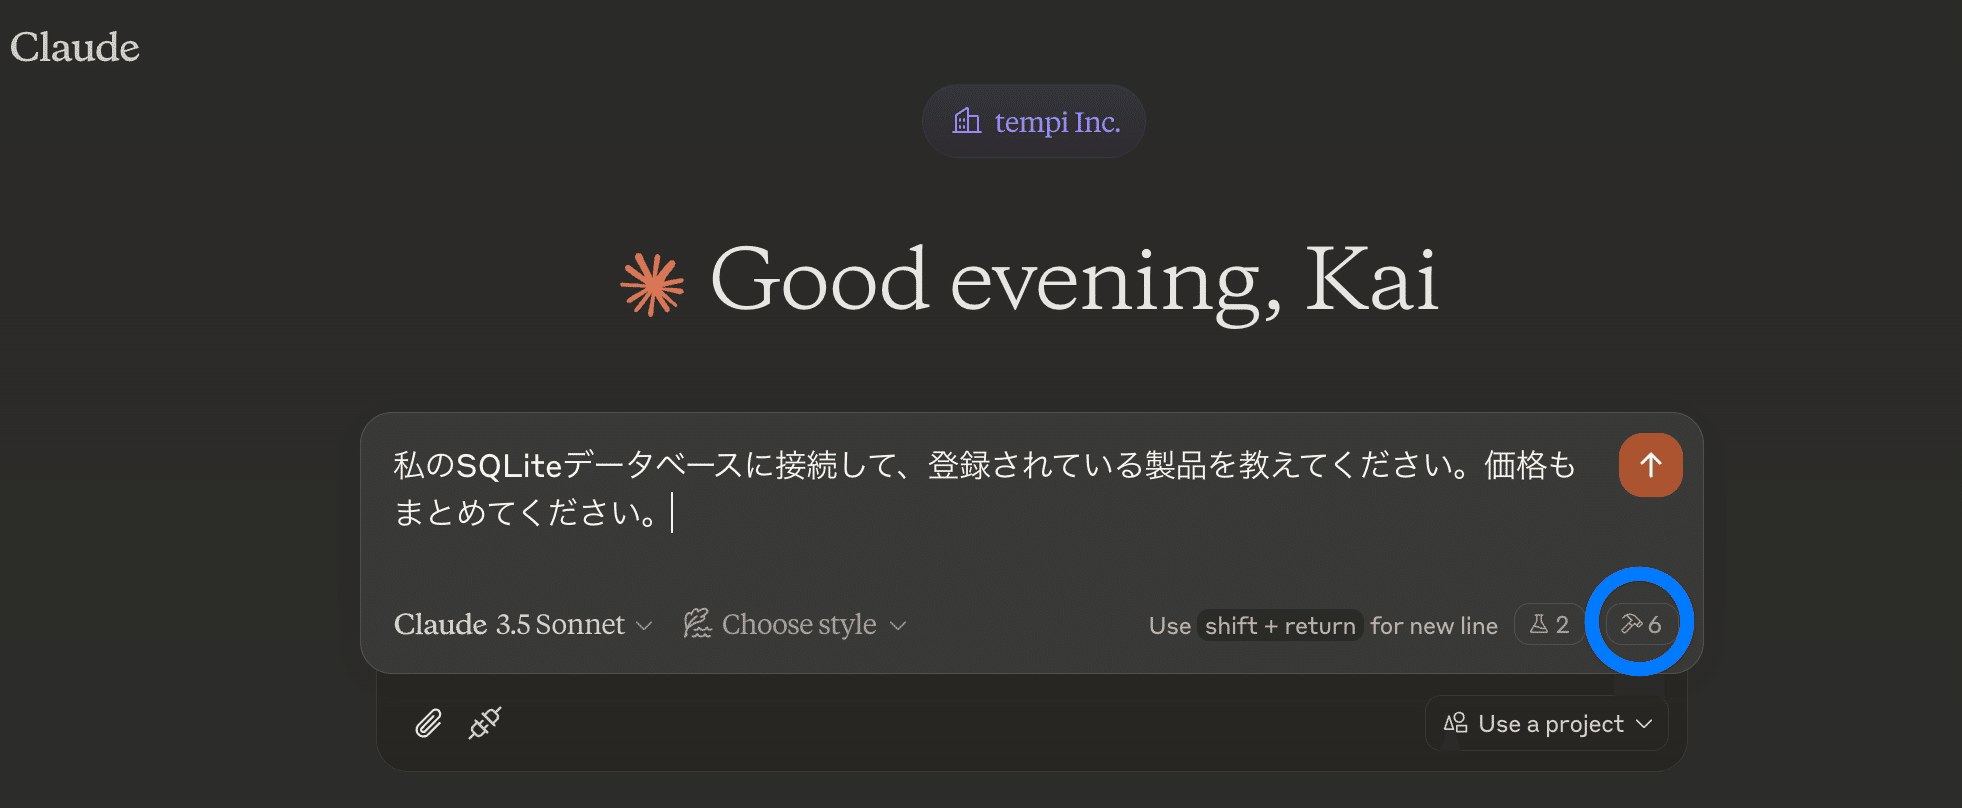Click the Good evening, Kai greeting

pyautogui.click(x=1073, y=281)
